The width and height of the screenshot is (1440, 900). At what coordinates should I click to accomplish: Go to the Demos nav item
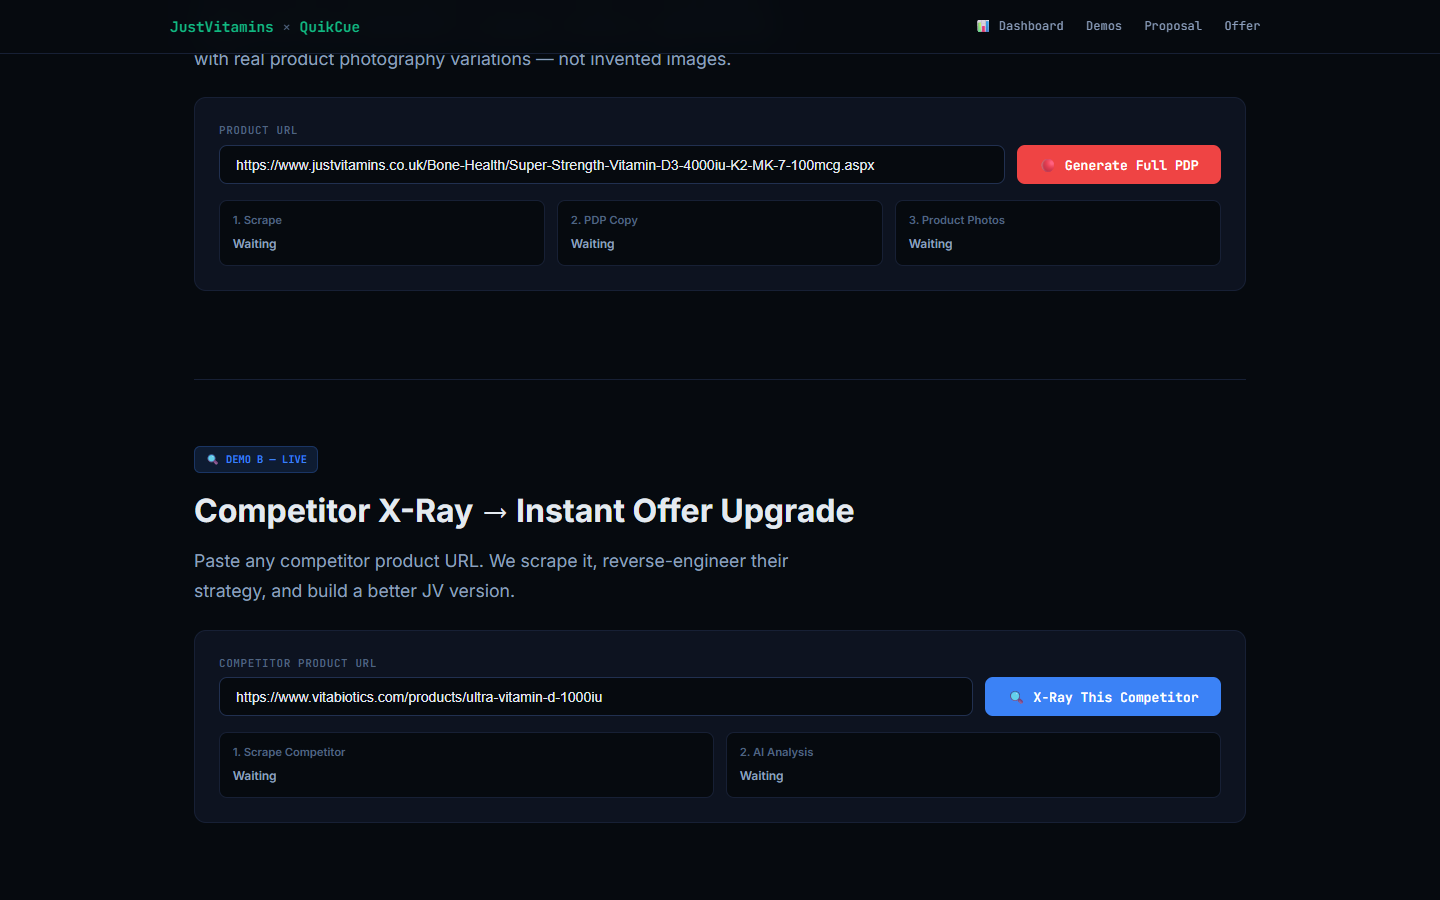pyautogui.click(x=1103, y=26)
